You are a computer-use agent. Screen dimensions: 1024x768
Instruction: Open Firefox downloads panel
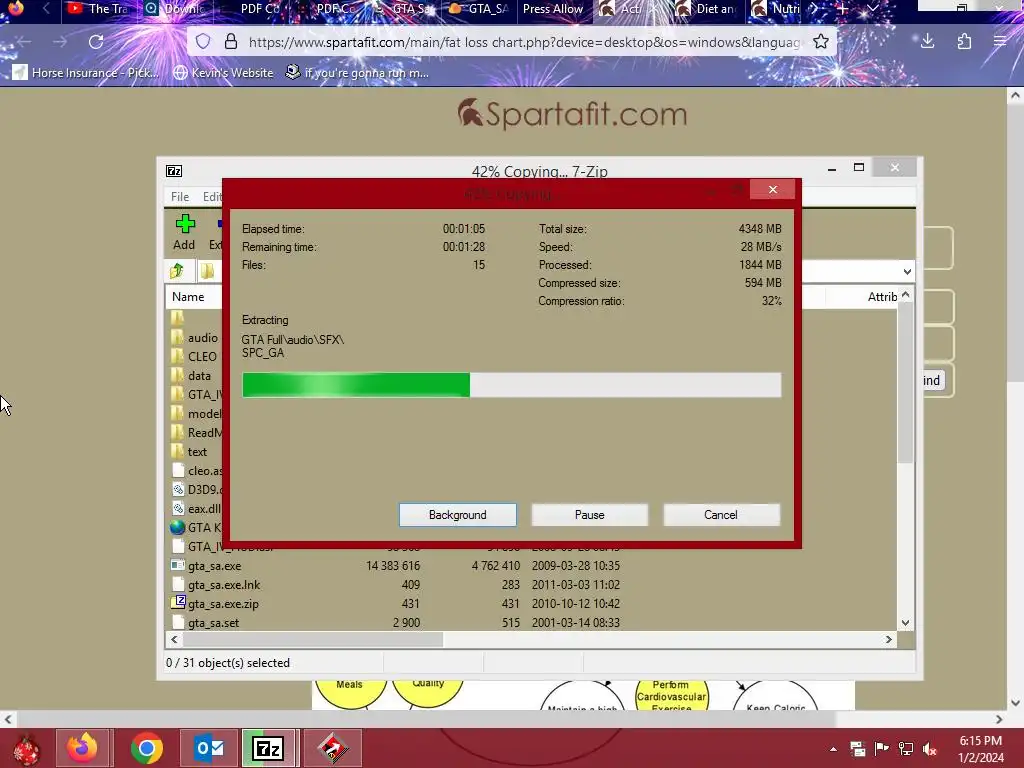coord(927,42)
